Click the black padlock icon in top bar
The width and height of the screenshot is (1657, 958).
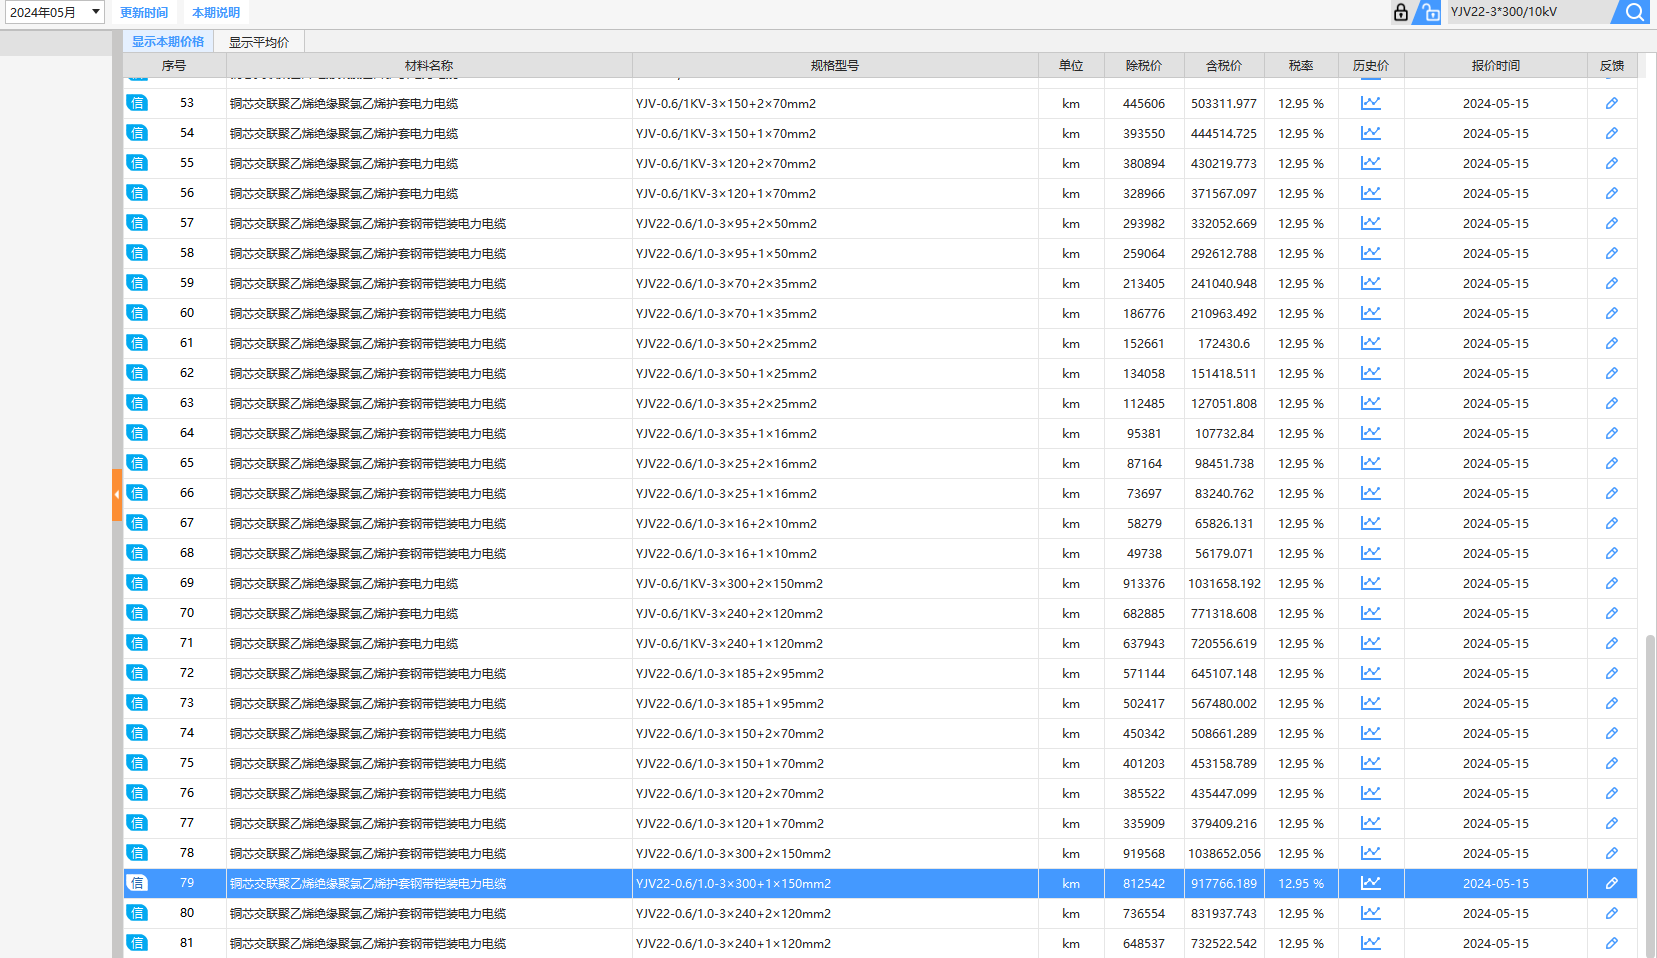[x=1400, y=12]
